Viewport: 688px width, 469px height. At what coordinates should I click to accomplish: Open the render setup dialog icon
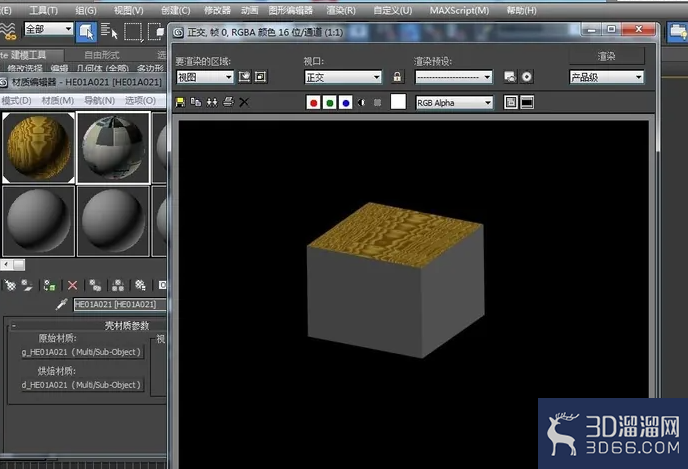click(x=510, y=77)
